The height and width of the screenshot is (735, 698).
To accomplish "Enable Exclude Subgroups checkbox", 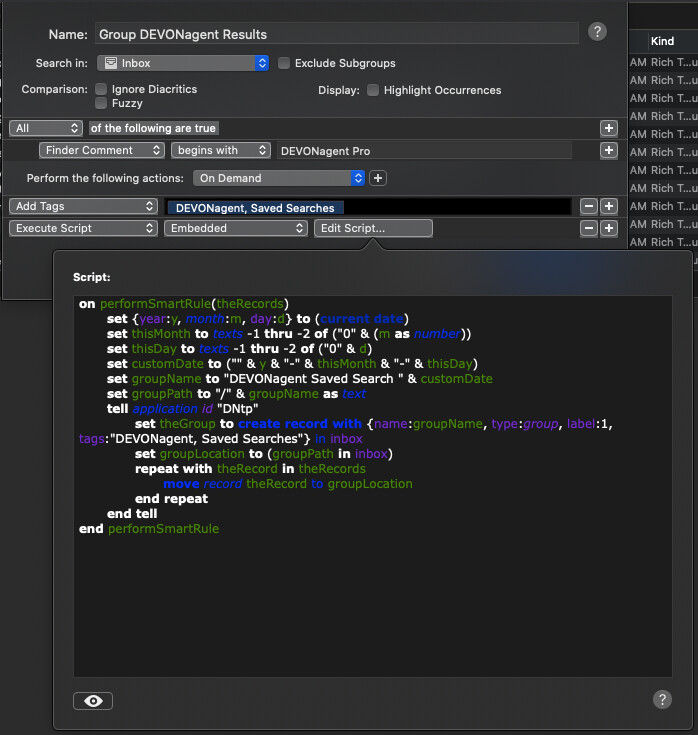I will pyautogui.click(x=284, y=63).
